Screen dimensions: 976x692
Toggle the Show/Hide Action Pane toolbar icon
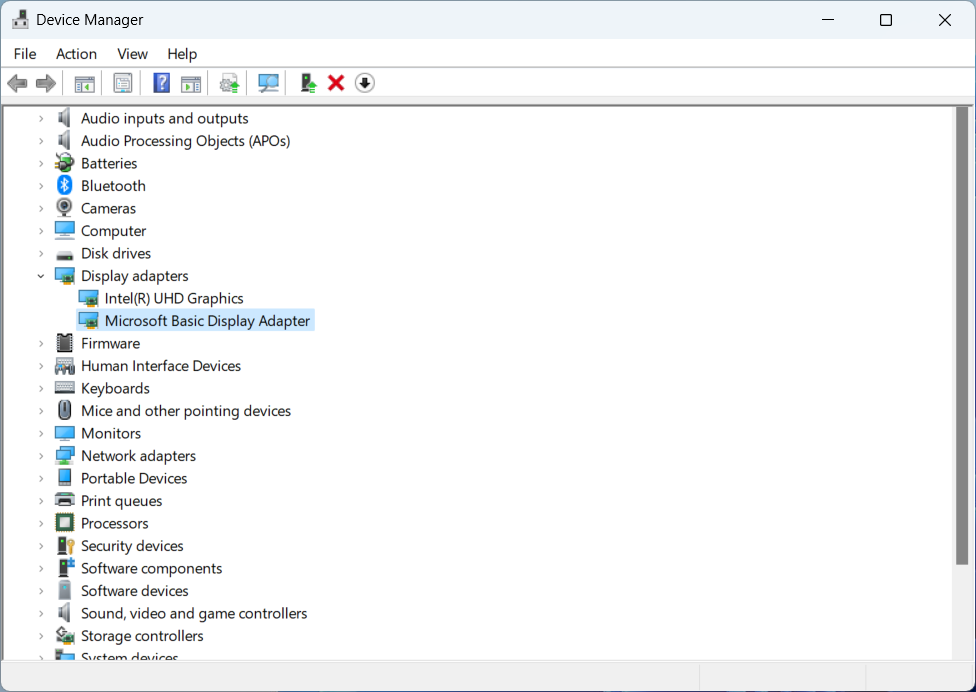tap(191, 83)
